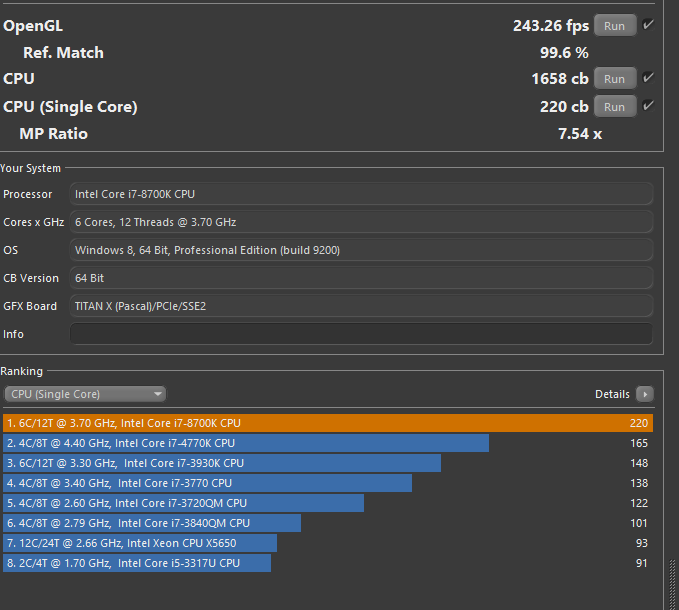Run the OpenGL benchmark
Image resolution: width=679 pixels, height=610 pixels.
click(x=615, y=26)
